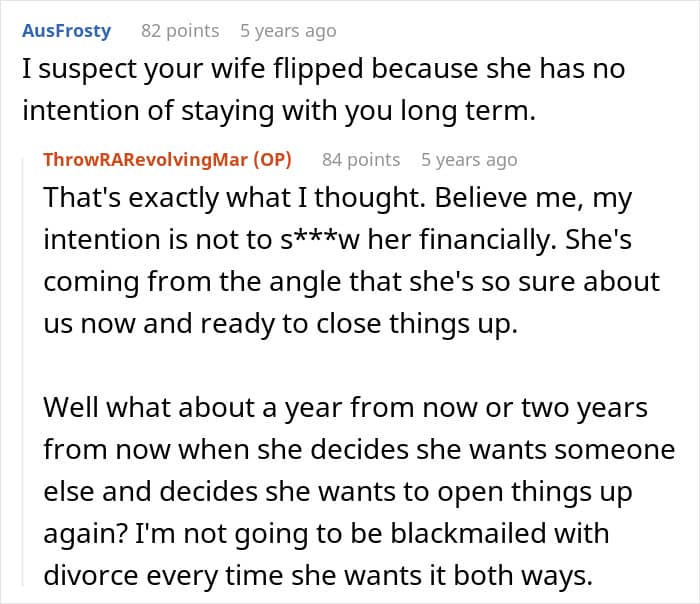This screenshot has width=700, height=604.
Task: Click the OP reply's "5 years ago" timestamp
Action: 469,159
